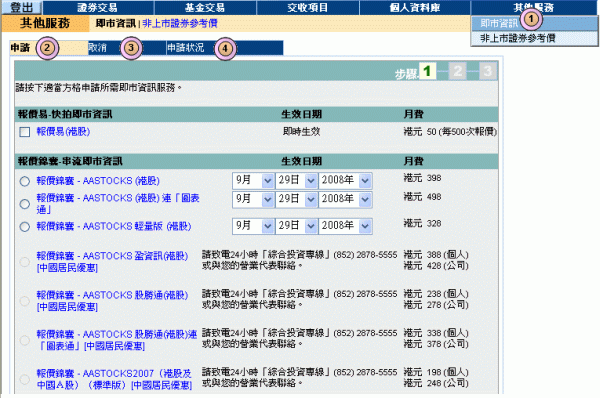The height and width of the screenshot is (398, 600).
Task: Click the 港元 398 monthly fee
Action: 422,178
